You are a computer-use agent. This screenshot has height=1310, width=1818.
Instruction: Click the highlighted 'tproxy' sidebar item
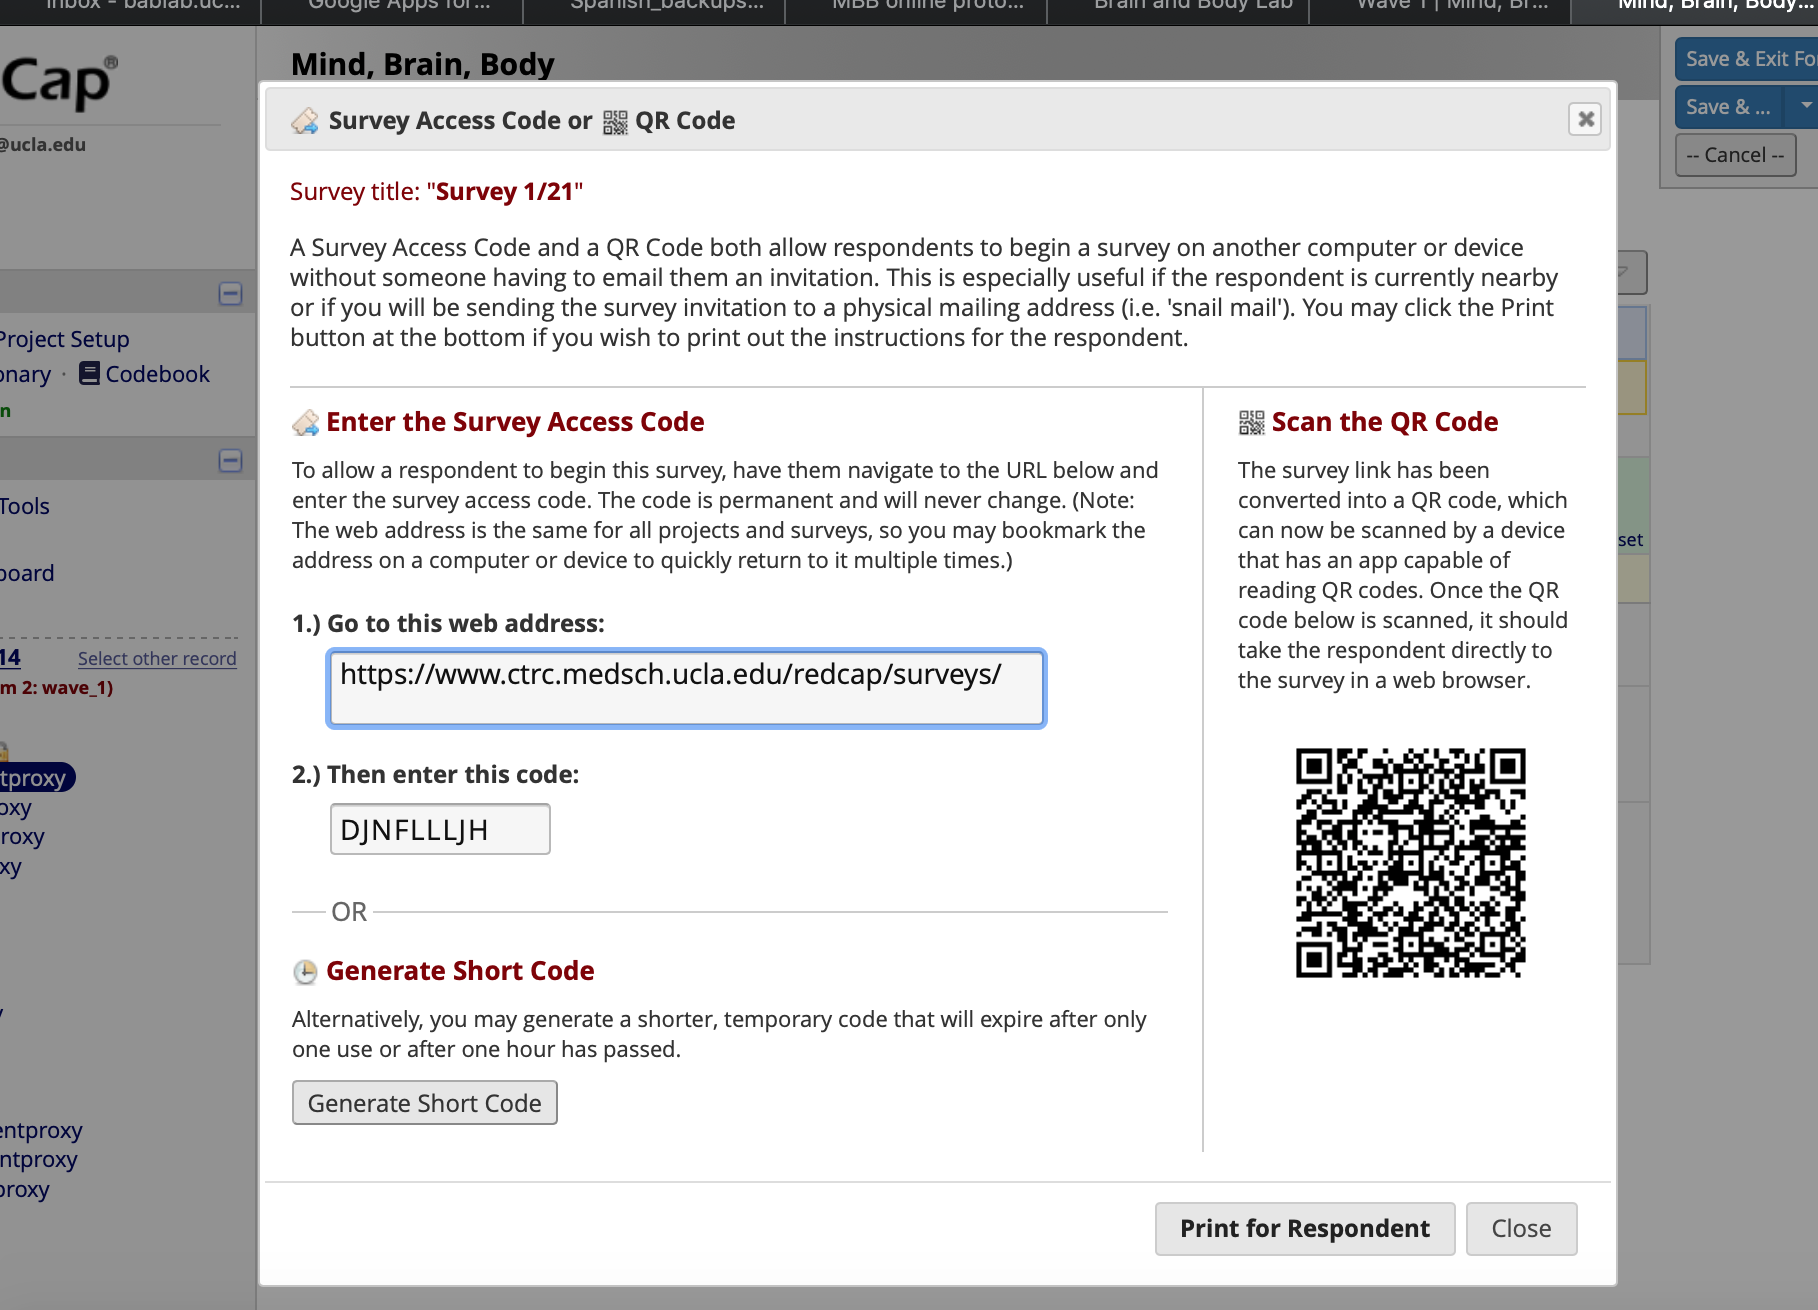coord(36,778)
